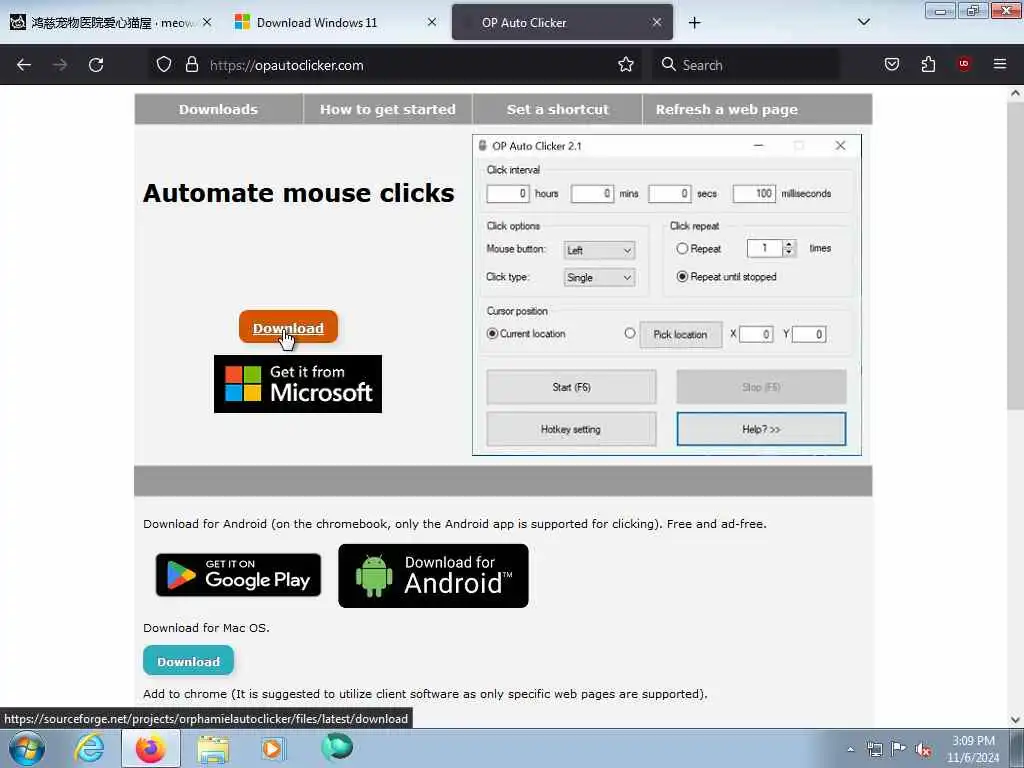Click the network tray icon
1024x768 pixels.
(874, 749)
